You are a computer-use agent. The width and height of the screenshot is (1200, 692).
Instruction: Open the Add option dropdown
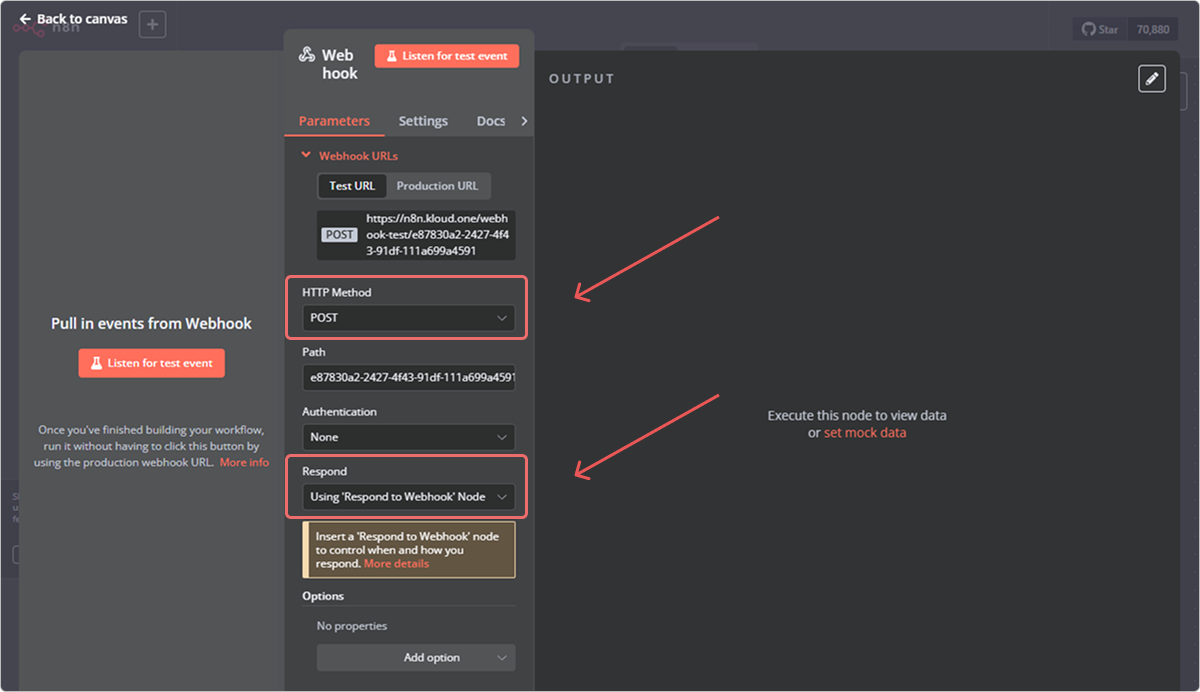click(416, 657)
